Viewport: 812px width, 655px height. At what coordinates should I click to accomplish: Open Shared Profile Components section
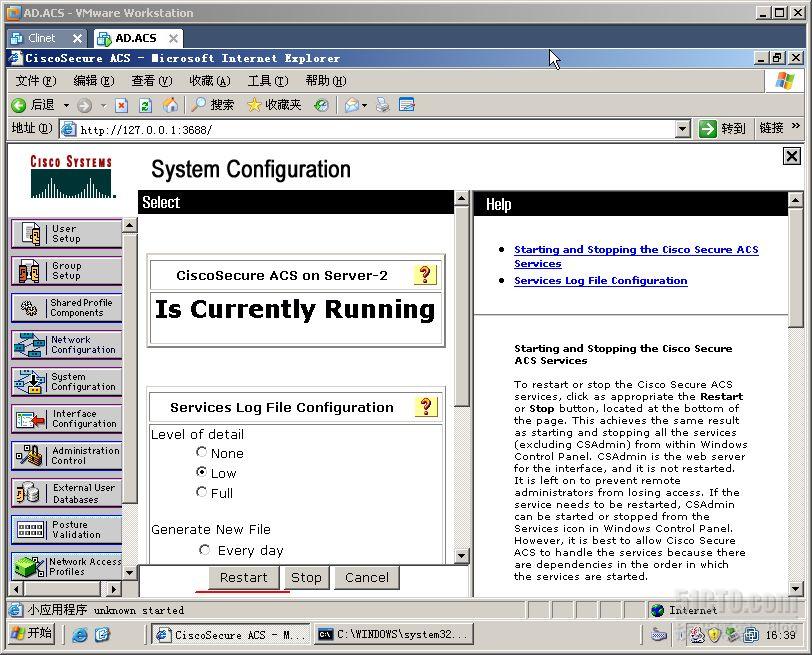(x=66, y=308)
